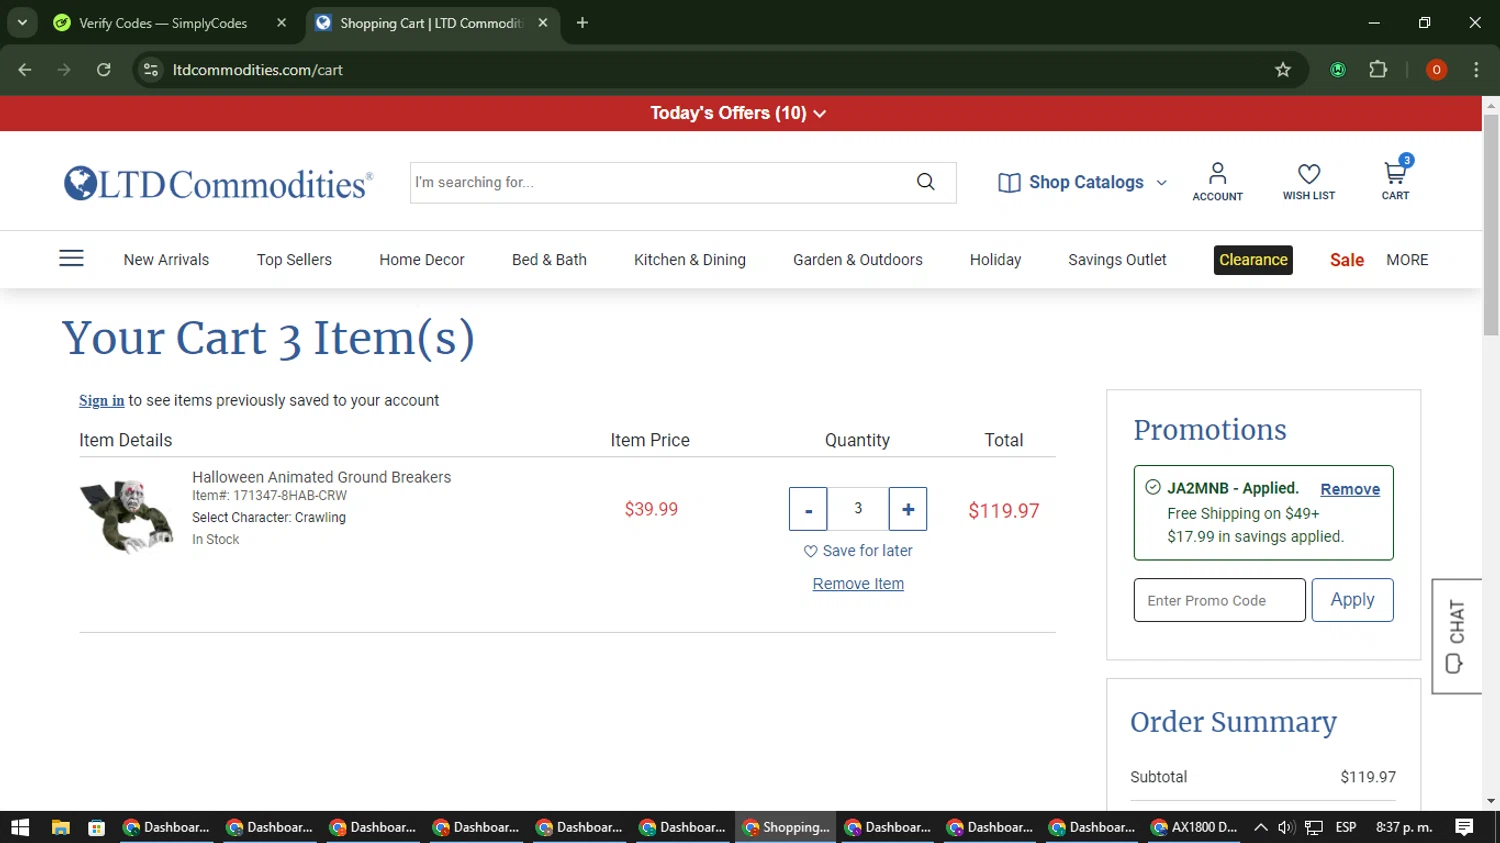Screen dimensions: 1500x843
Task: Browse the Home Decor category
Action: coord(422,260)
